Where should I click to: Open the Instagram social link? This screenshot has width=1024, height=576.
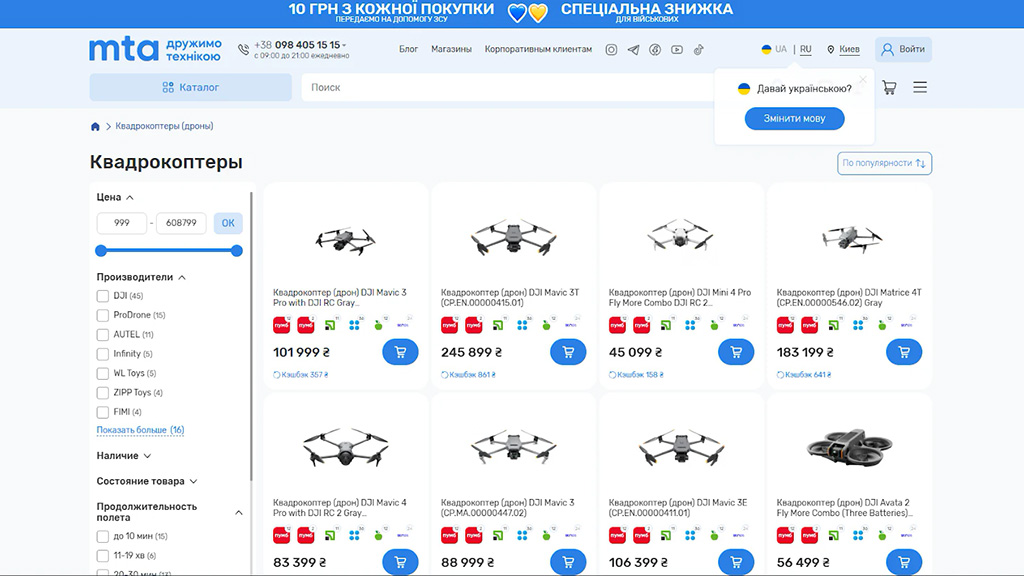click(611, 49)
